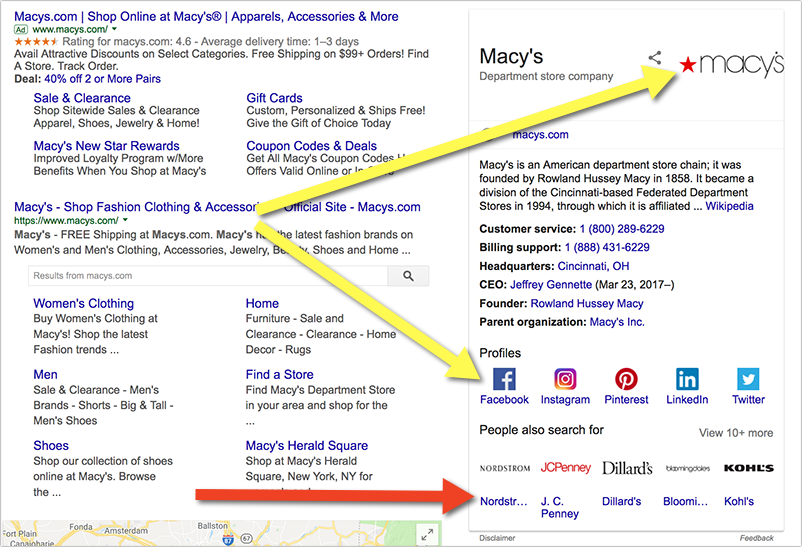Click the Feedback link below the panel
This screenshot has width=802, height=547.
point(756,538)
